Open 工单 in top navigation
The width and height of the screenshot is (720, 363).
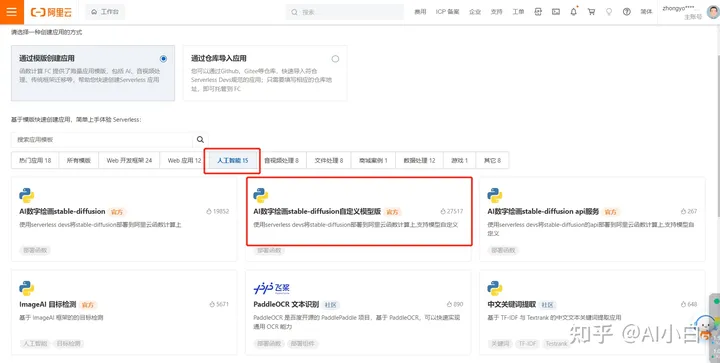click(518, 12)
